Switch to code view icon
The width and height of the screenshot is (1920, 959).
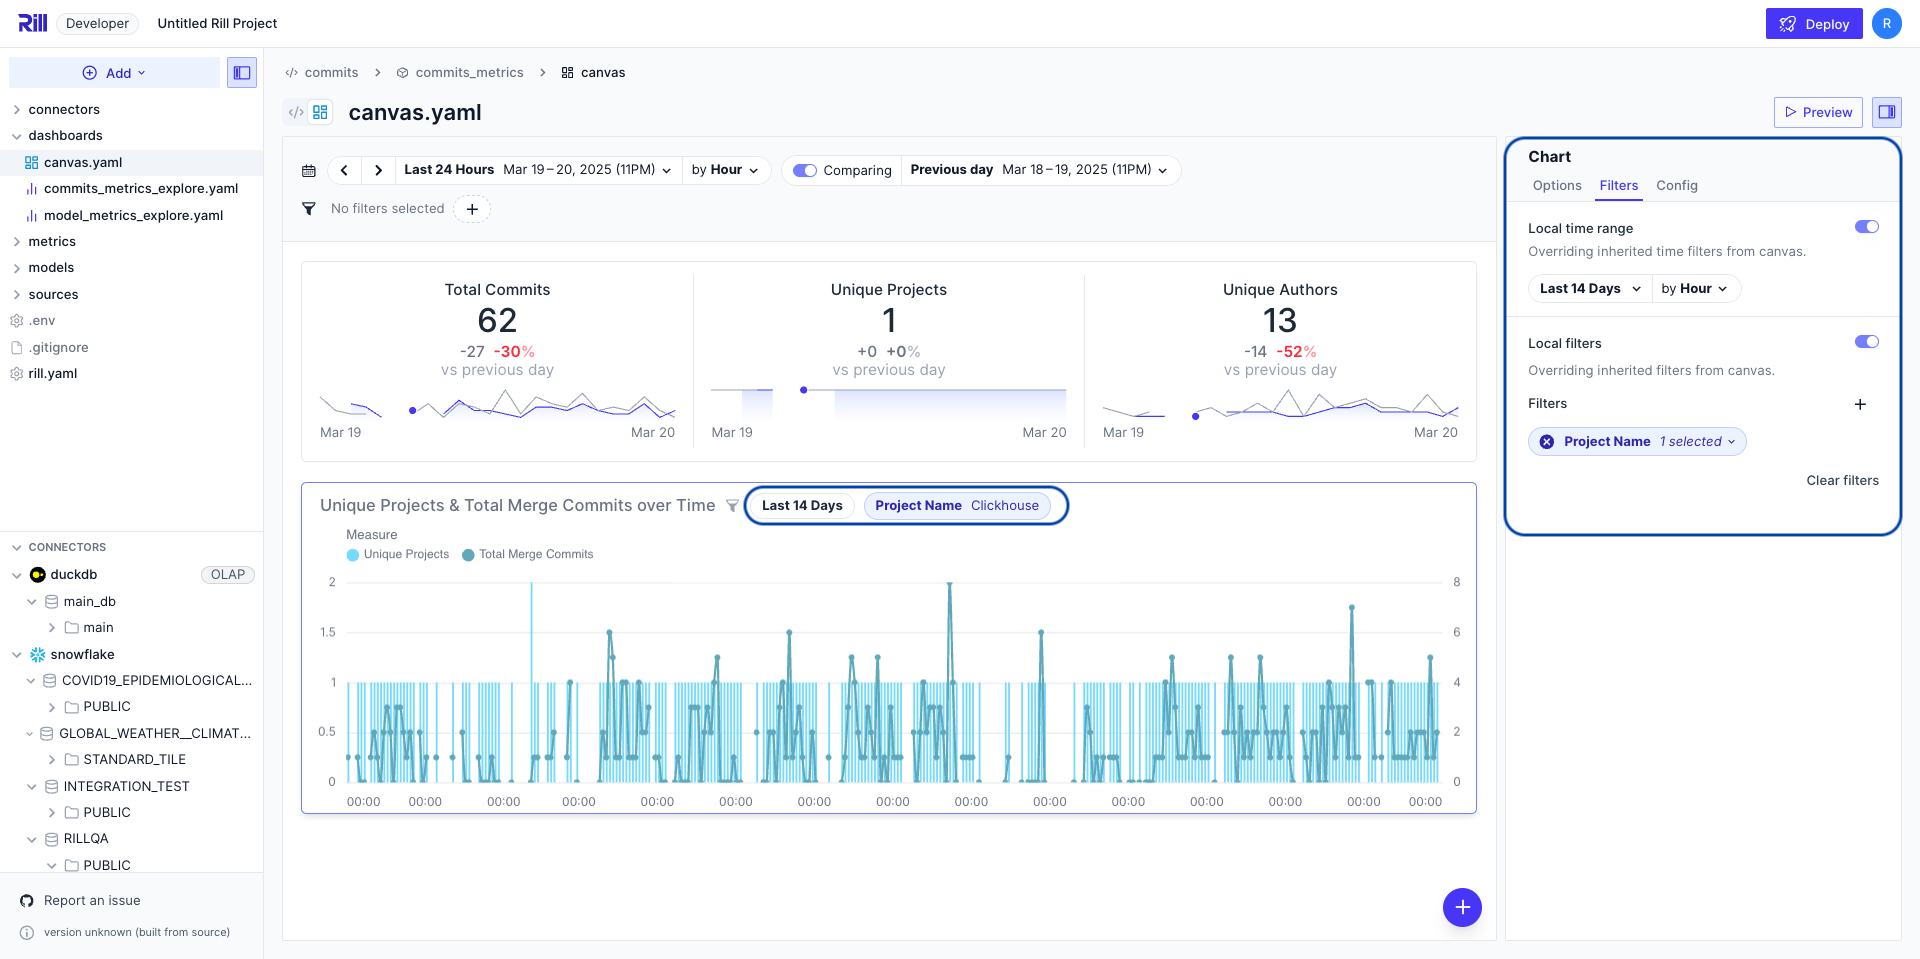(x=296, y=113)
